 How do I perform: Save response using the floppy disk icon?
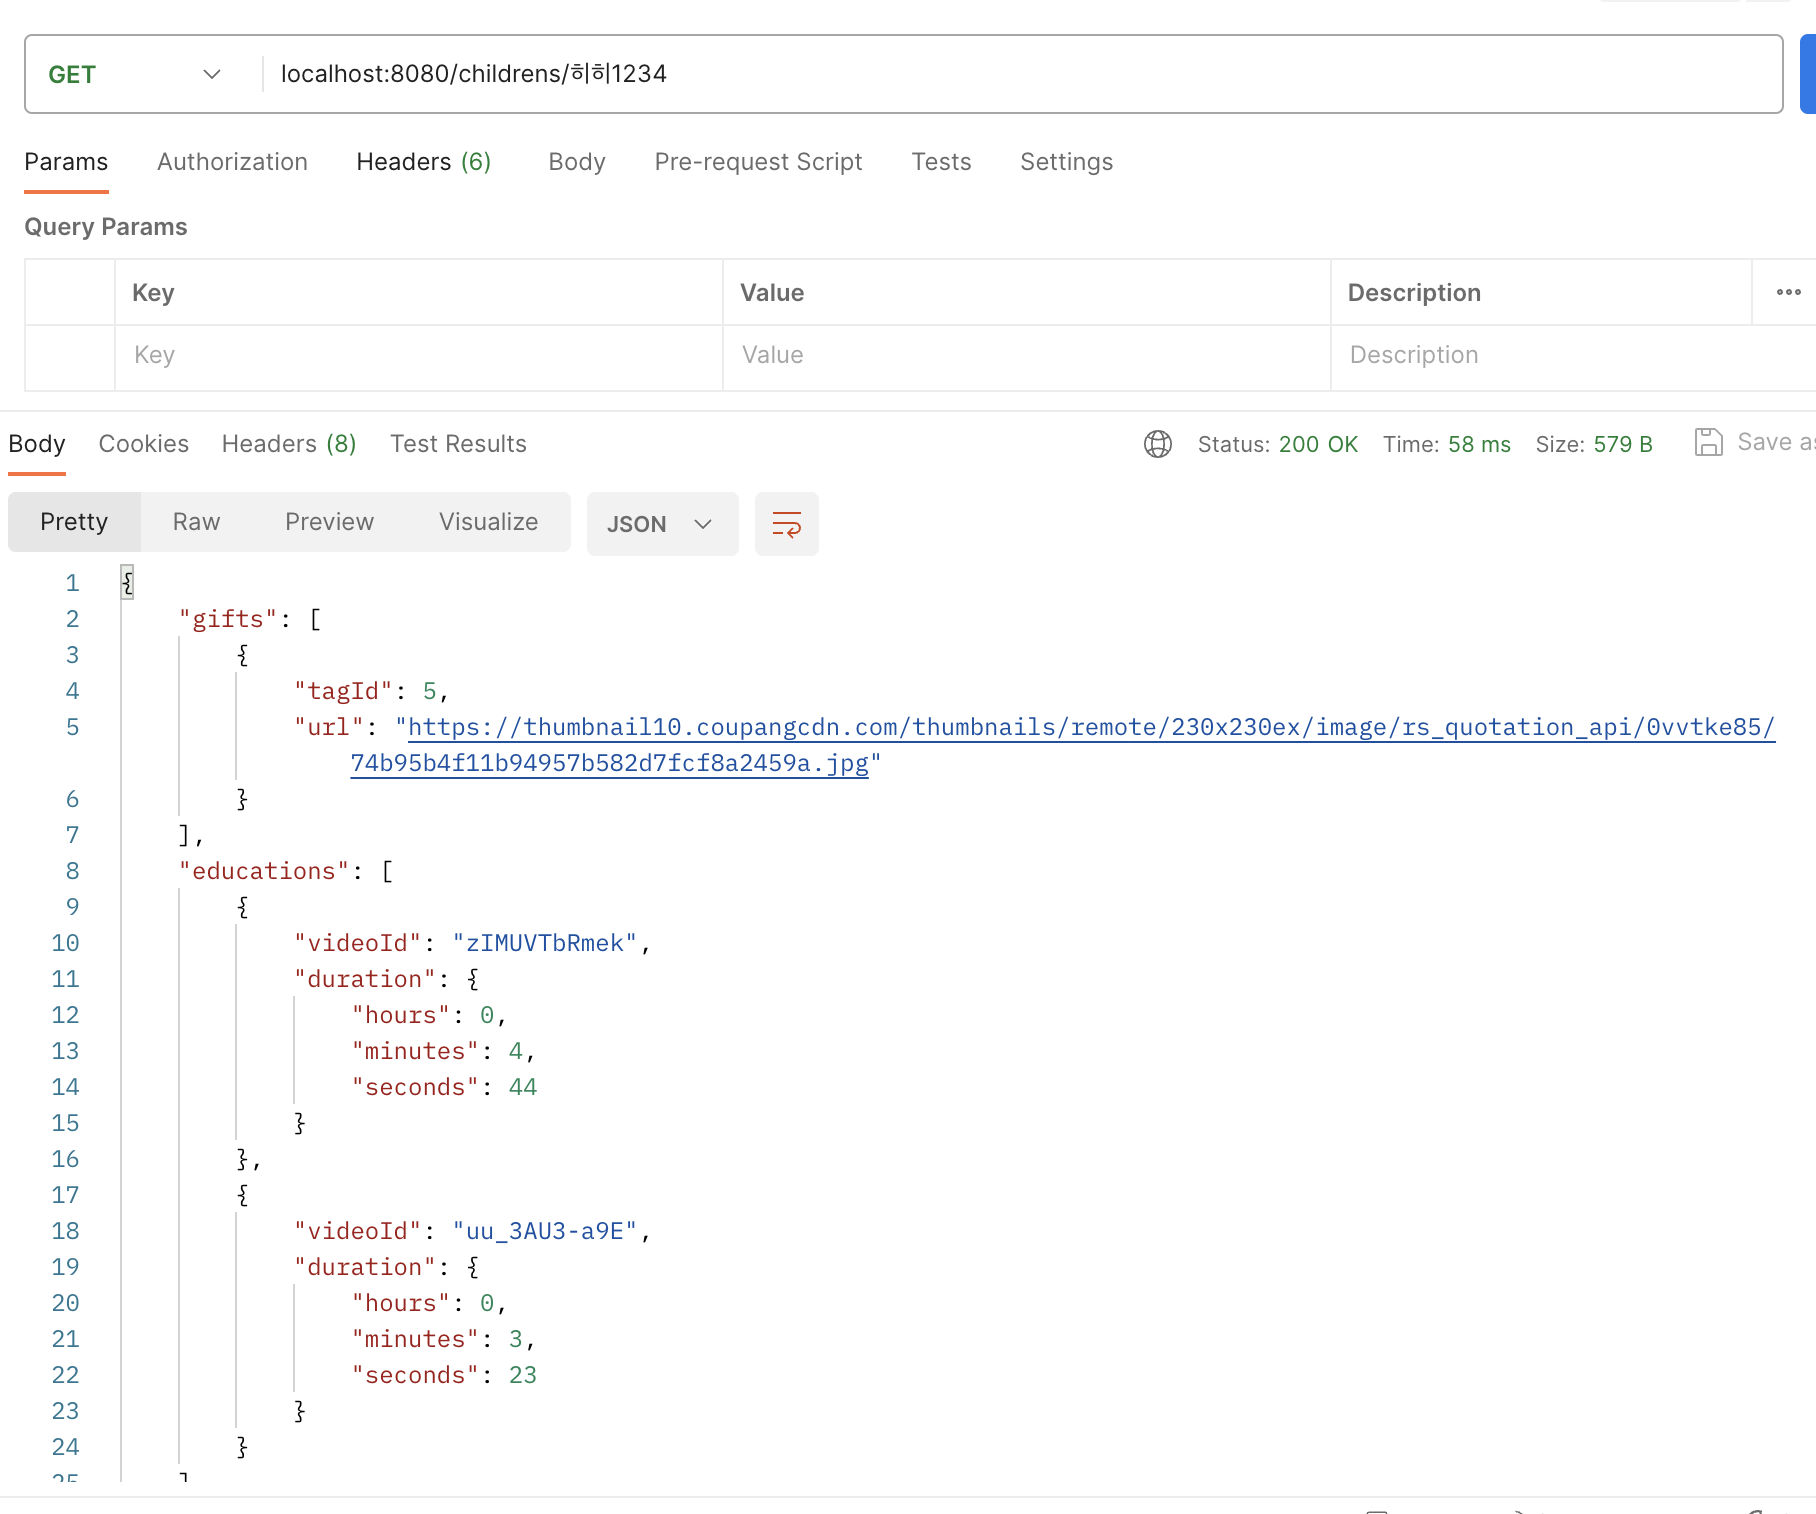pos(1710,441)
